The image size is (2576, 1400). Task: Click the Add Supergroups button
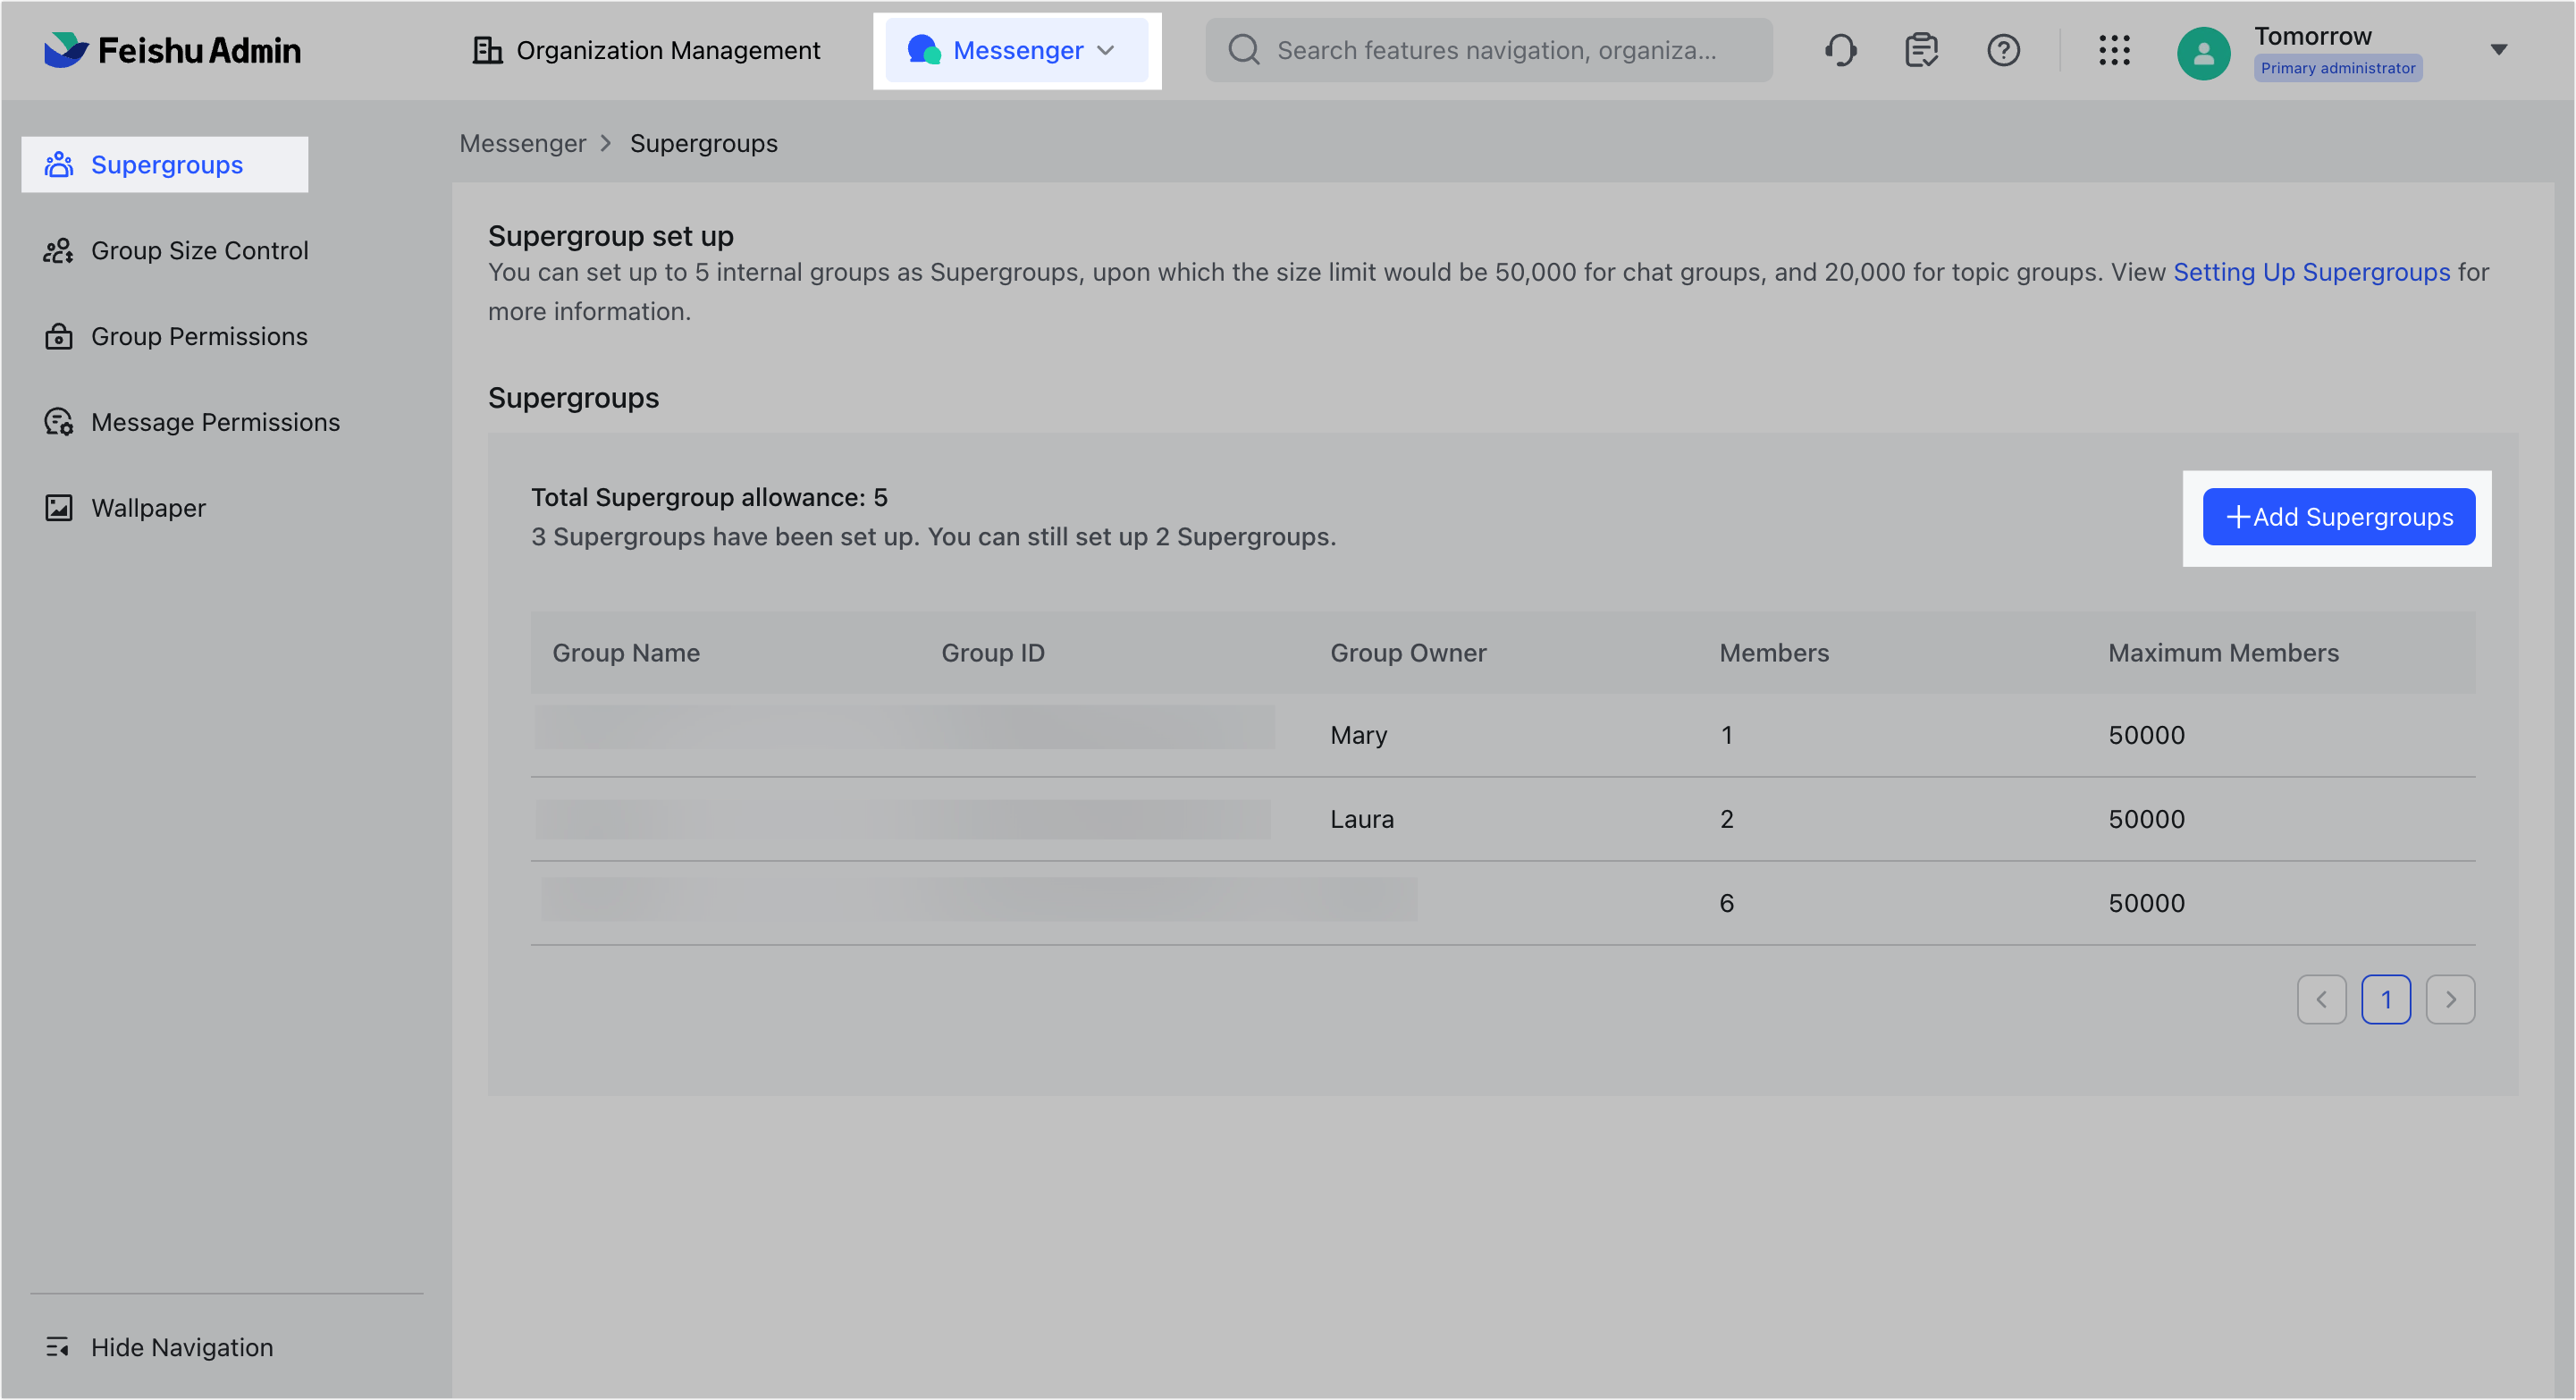pyautogui.click(x=2338, y=517)
